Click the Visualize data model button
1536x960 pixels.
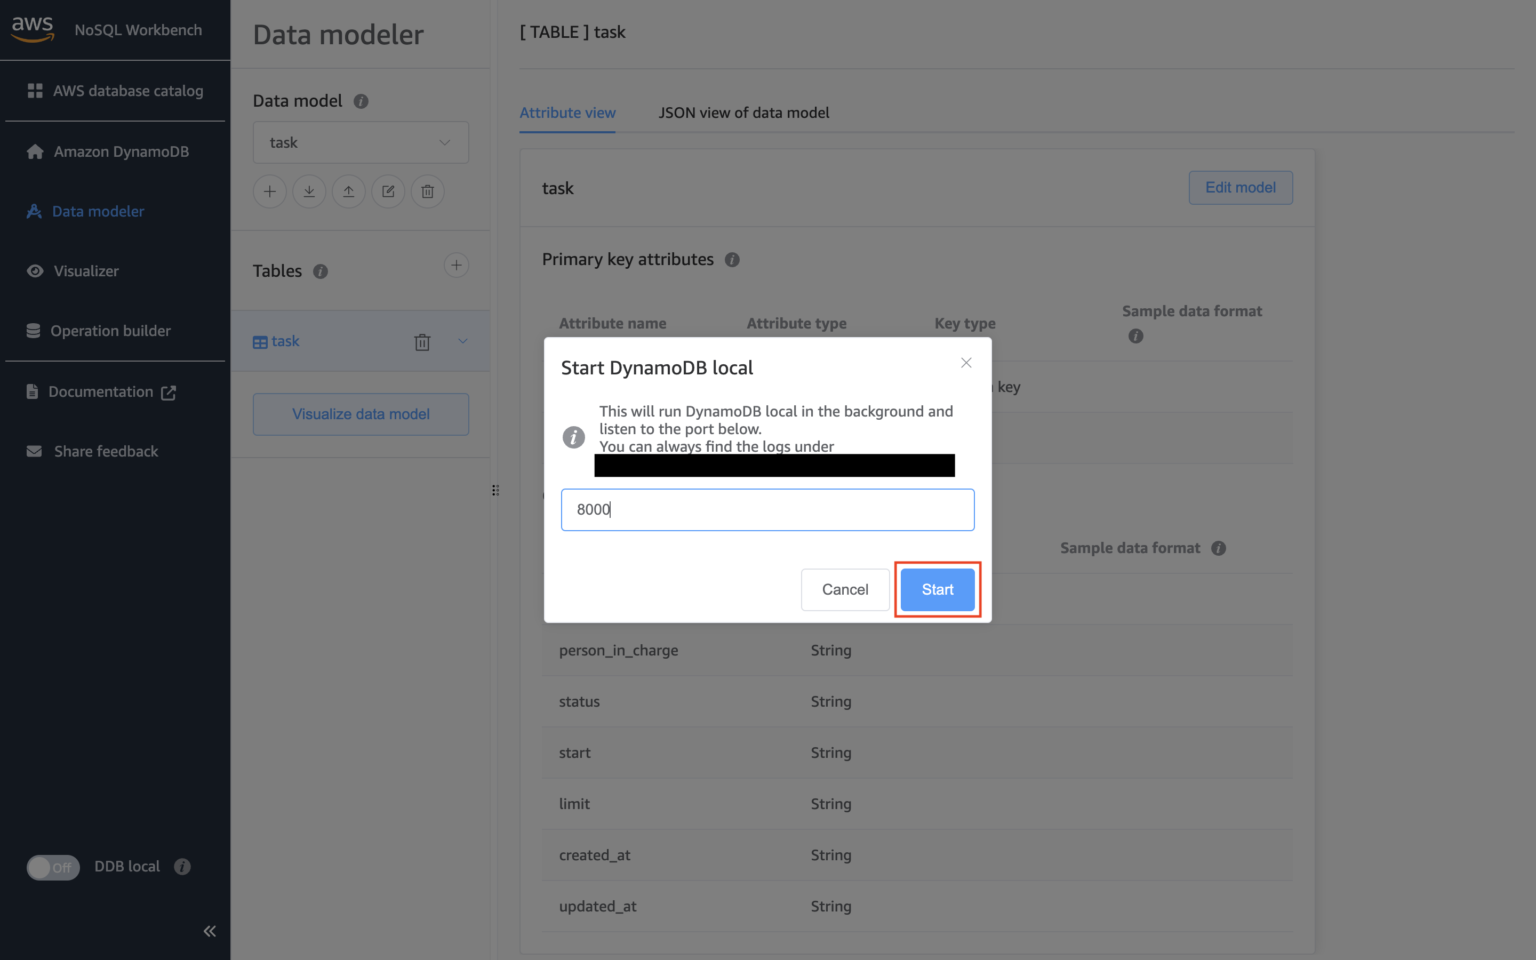point(360,414)
